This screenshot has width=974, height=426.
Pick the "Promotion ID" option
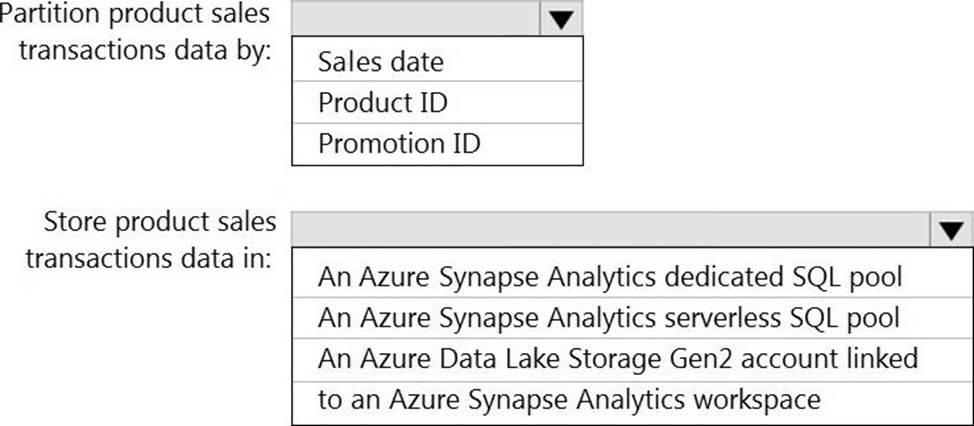399,143
